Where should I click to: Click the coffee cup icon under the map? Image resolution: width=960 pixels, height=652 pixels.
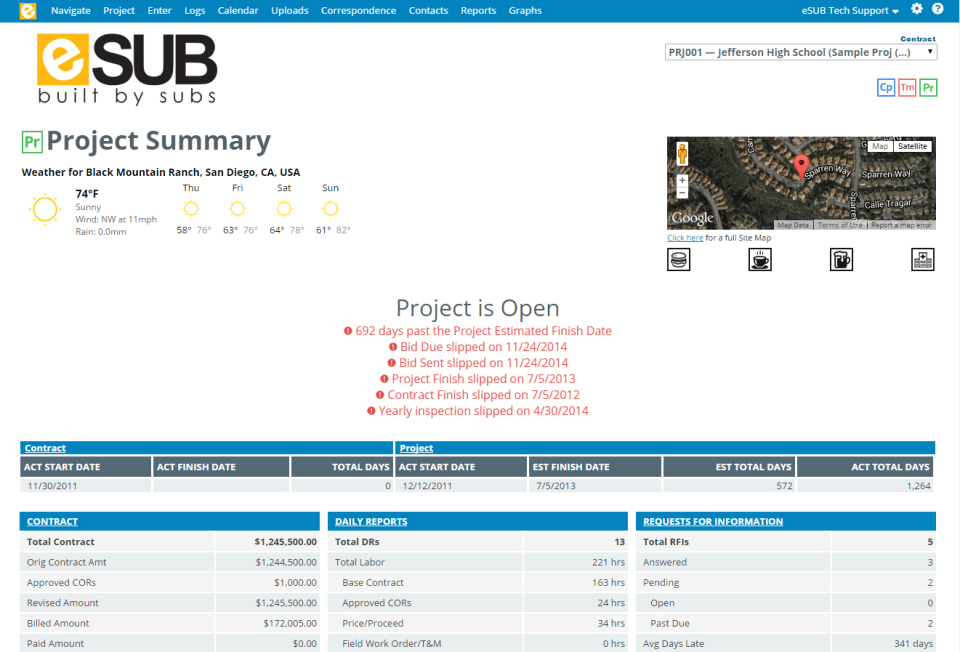click(x=758, y=259)
